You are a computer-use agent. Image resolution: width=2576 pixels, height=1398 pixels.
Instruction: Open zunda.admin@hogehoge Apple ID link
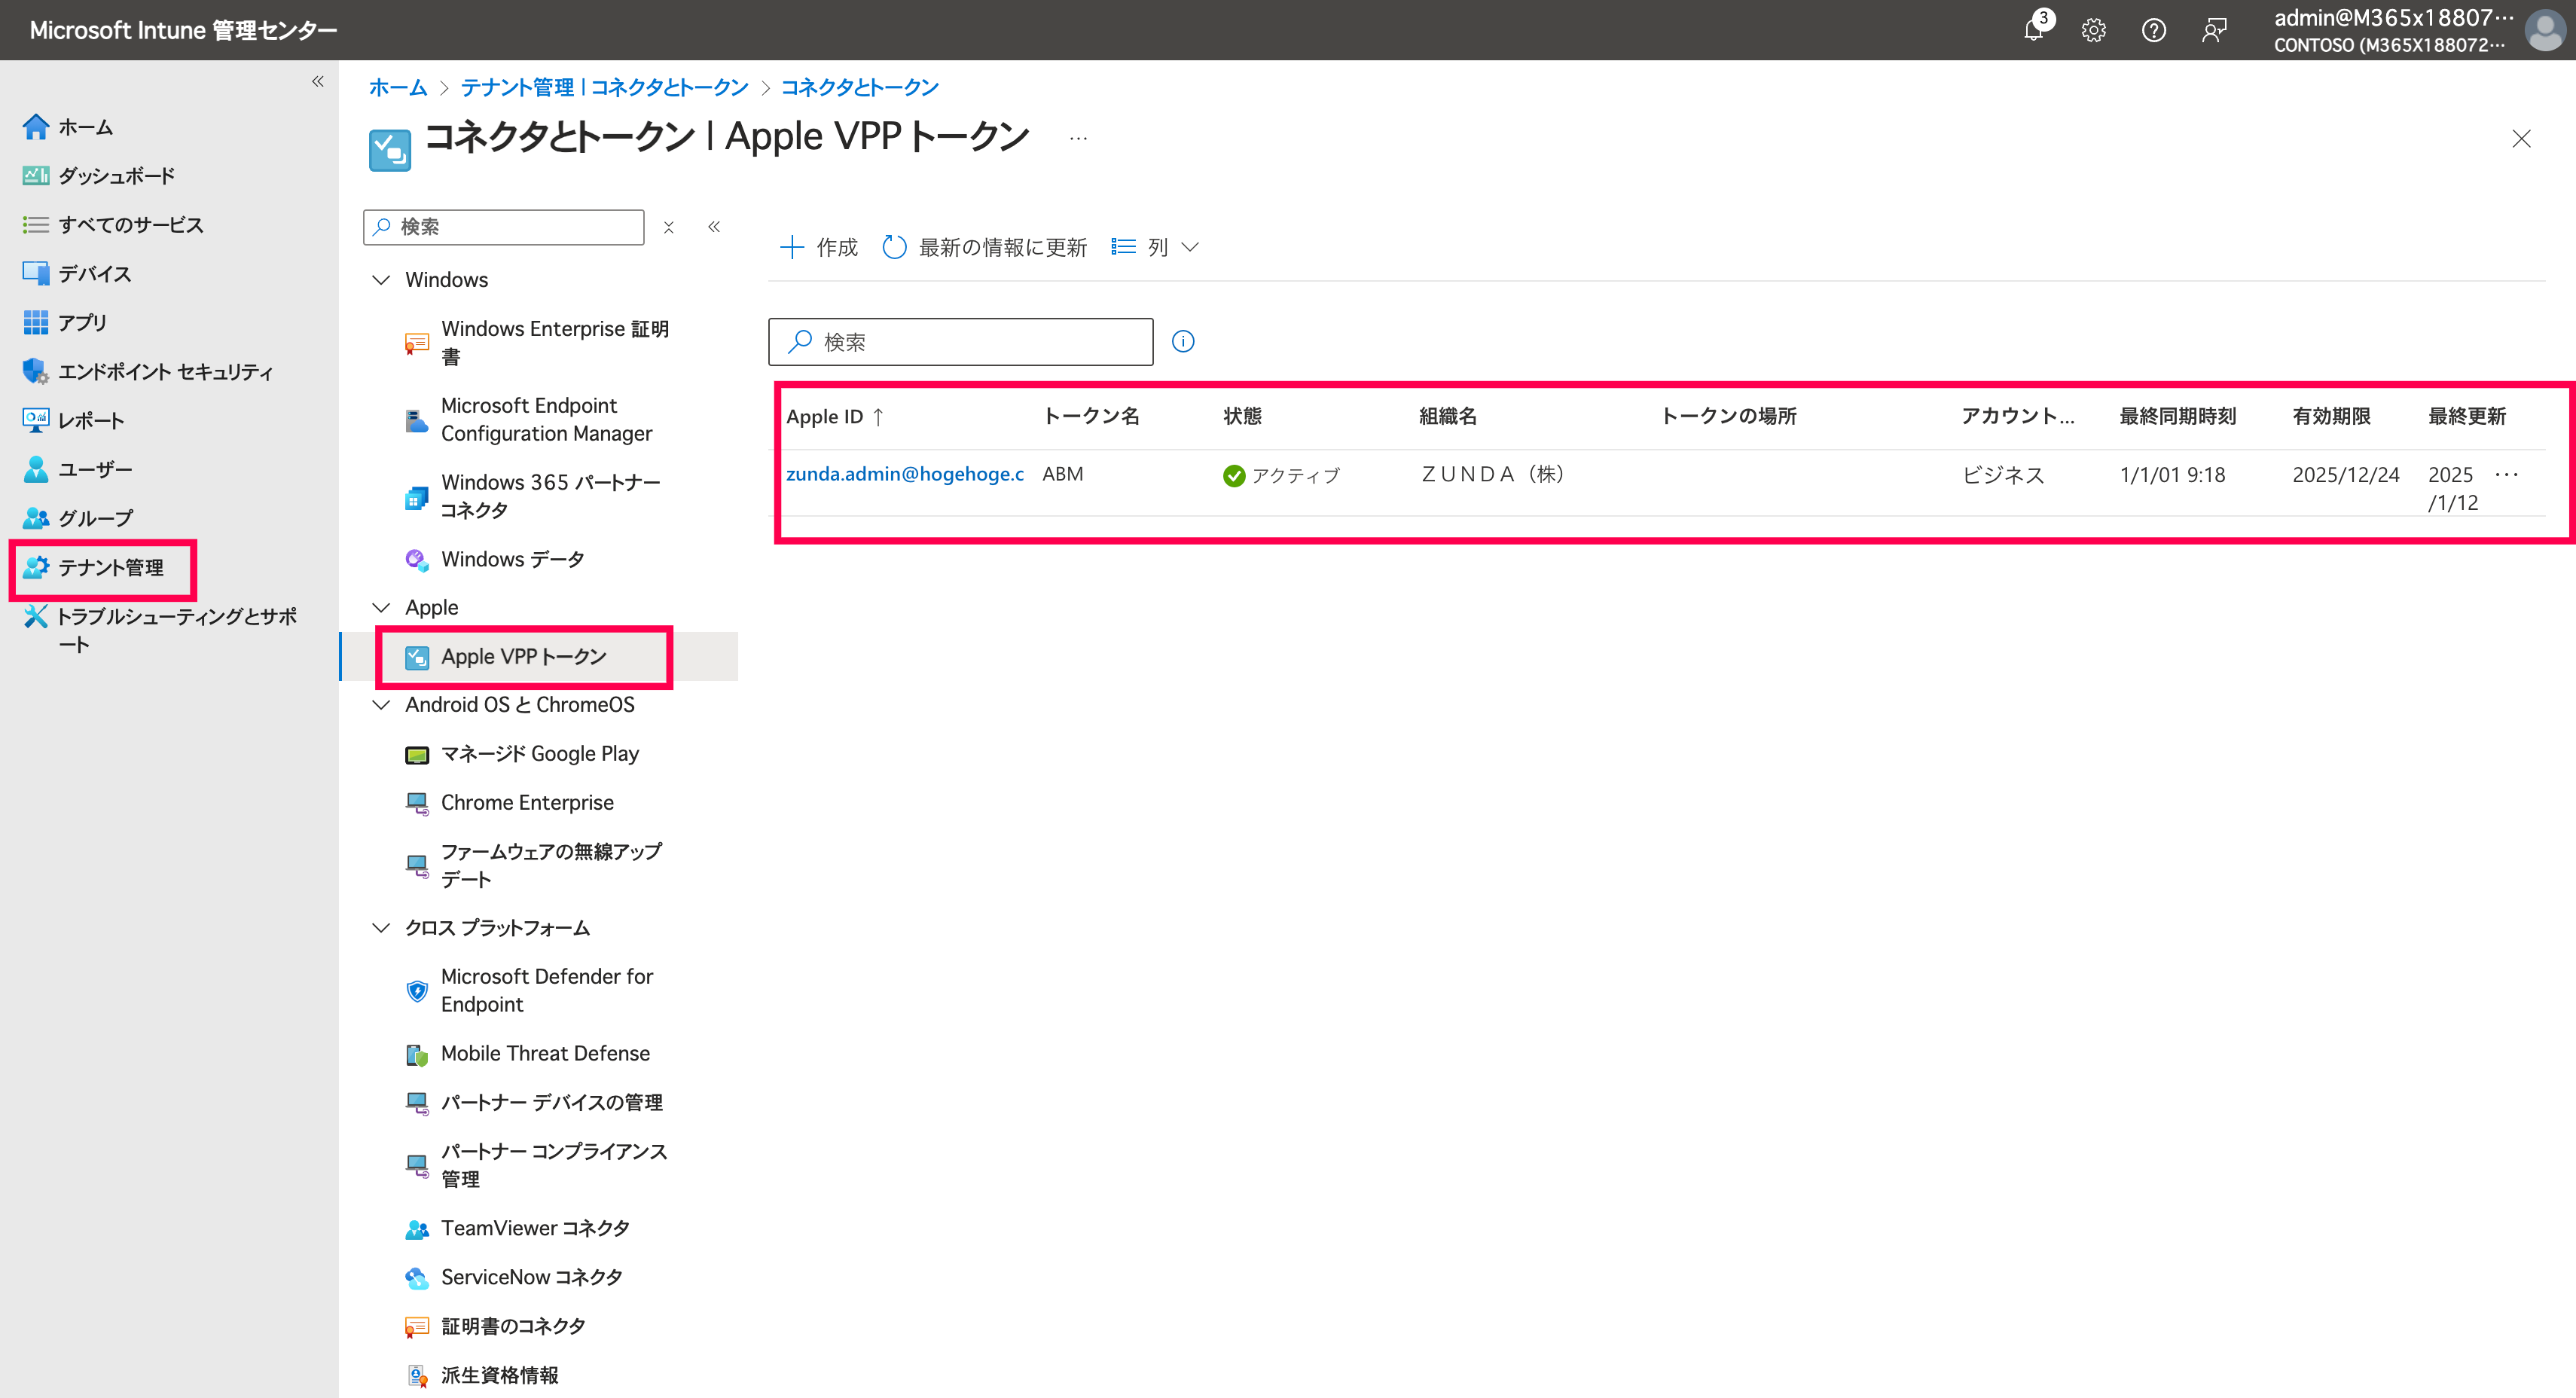tap(905, 474)
